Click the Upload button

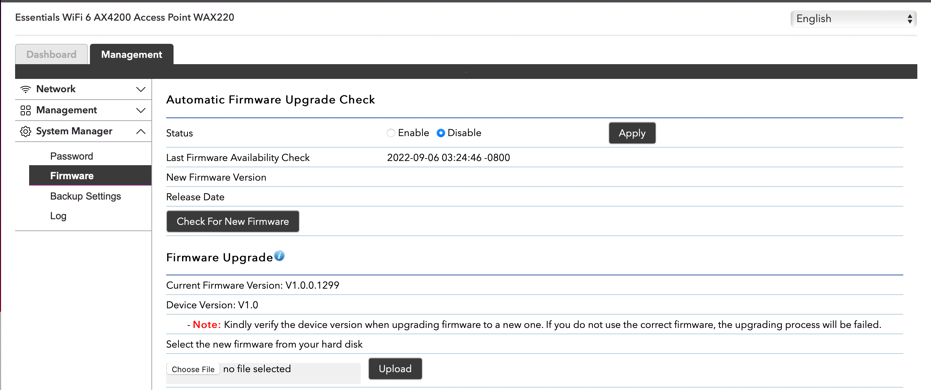[x=395, y=369]
